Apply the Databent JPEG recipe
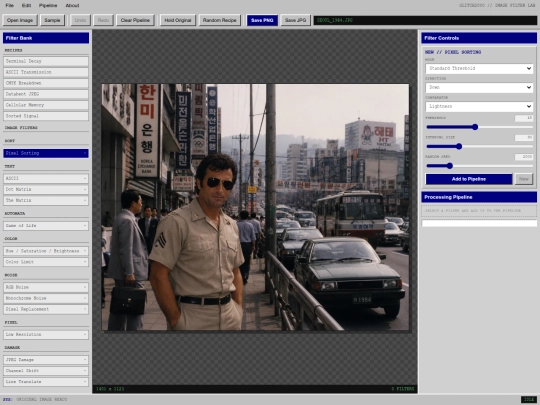The width and height of the screenshot is (540, 405). tap(46, 94)
